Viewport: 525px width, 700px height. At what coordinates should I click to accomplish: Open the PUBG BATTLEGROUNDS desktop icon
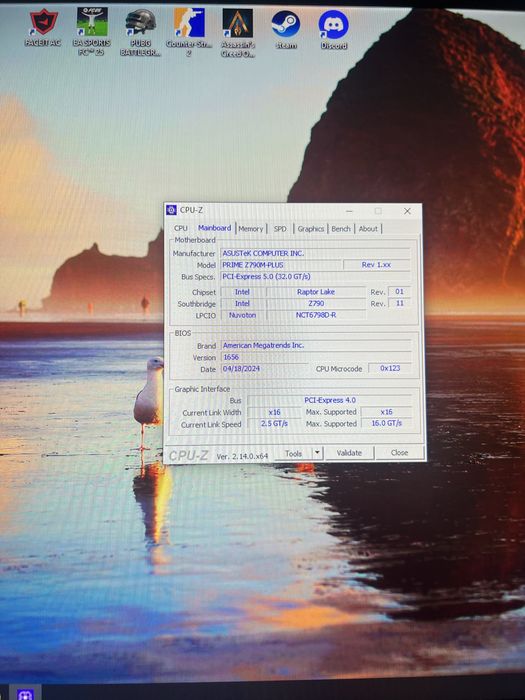point(140,32)
